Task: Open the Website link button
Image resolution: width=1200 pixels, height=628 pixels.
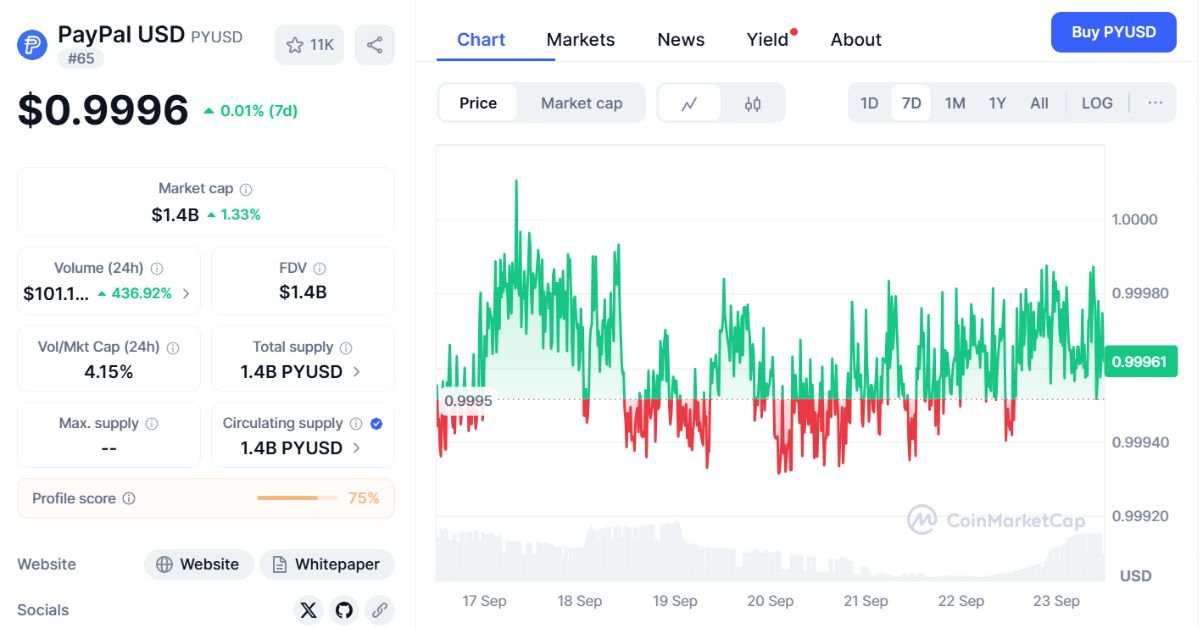Action: 198,564
